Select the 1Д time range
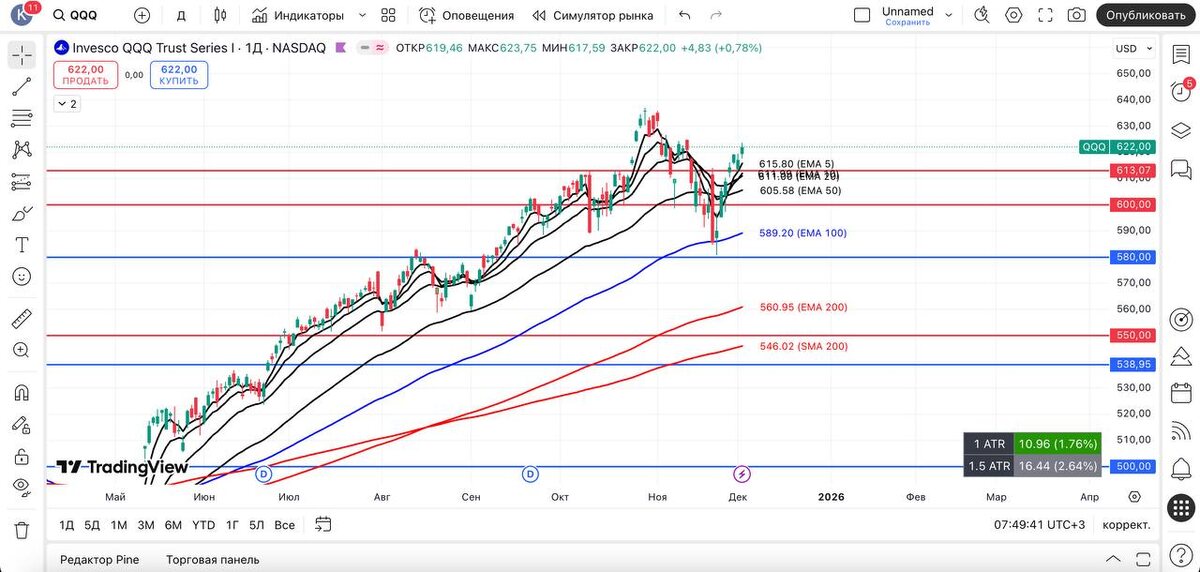The image size is (1200, 572). pos(66,525)
